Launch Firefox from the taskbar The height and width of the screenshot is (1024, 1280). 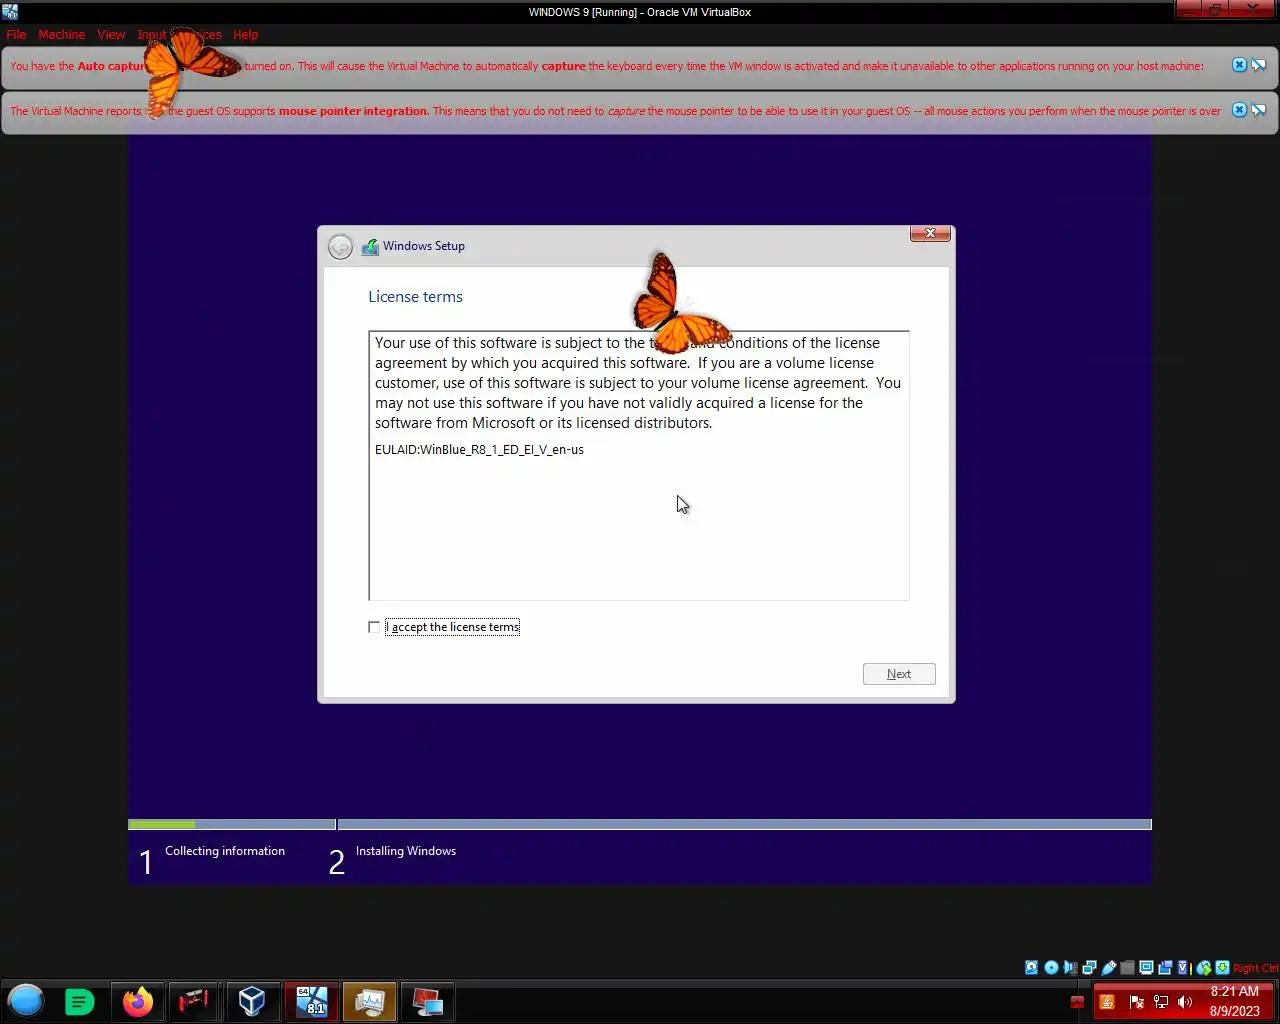[x=138, y=1001]
